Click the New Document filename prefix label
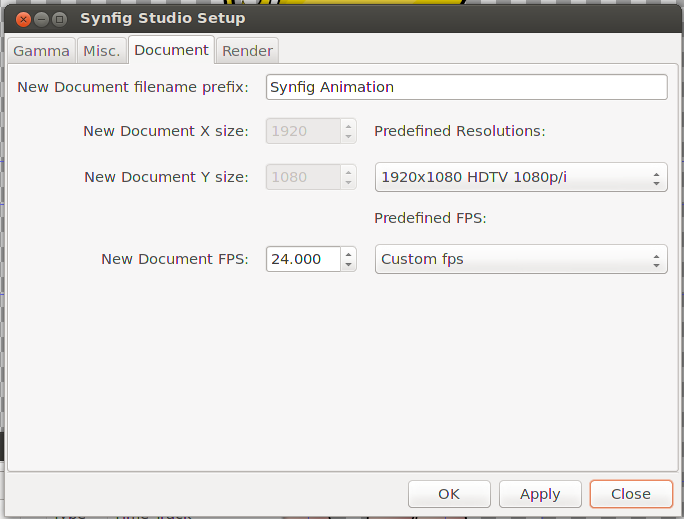The height and width of the screenshot is (519, 684). coord(133,87)
